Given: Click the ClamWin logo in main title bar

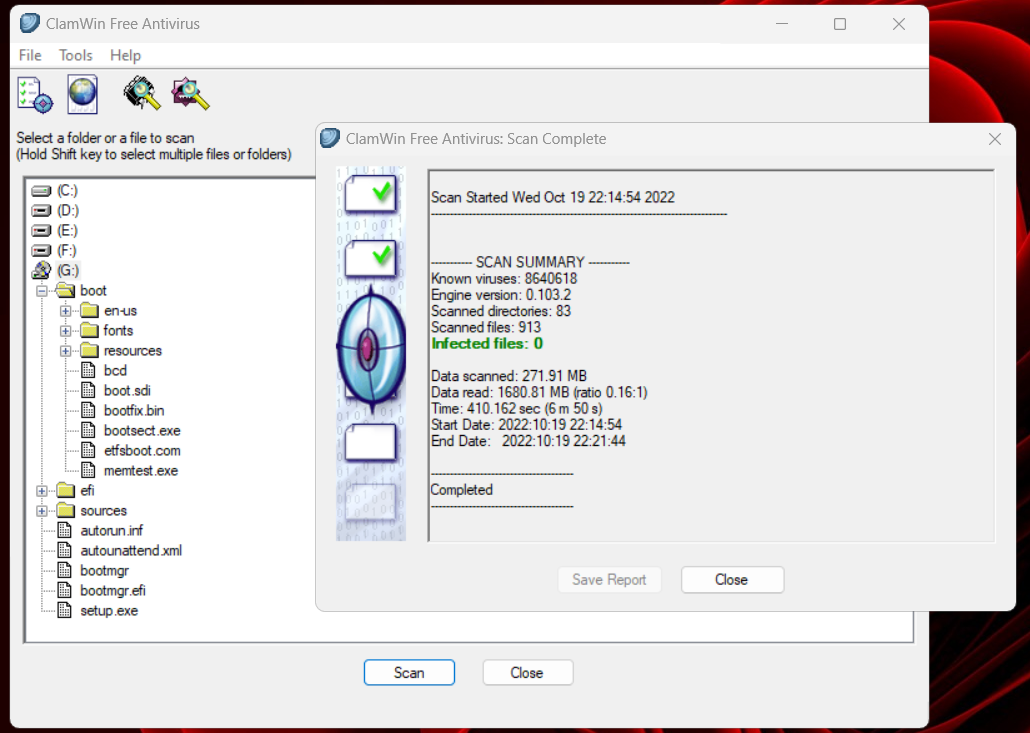Looking at the screenshot, I should click(30, 24).
